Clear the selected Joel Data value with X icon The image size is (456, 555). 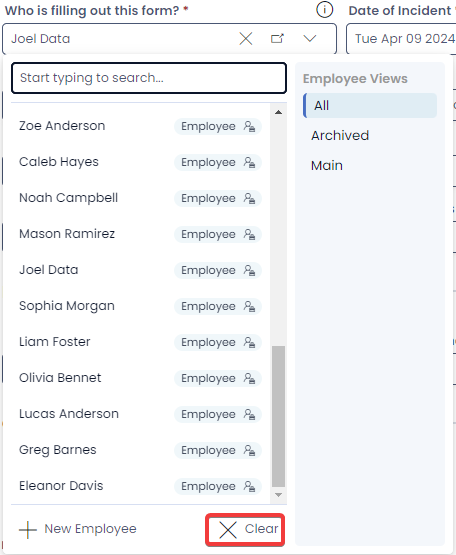point(246,39)
